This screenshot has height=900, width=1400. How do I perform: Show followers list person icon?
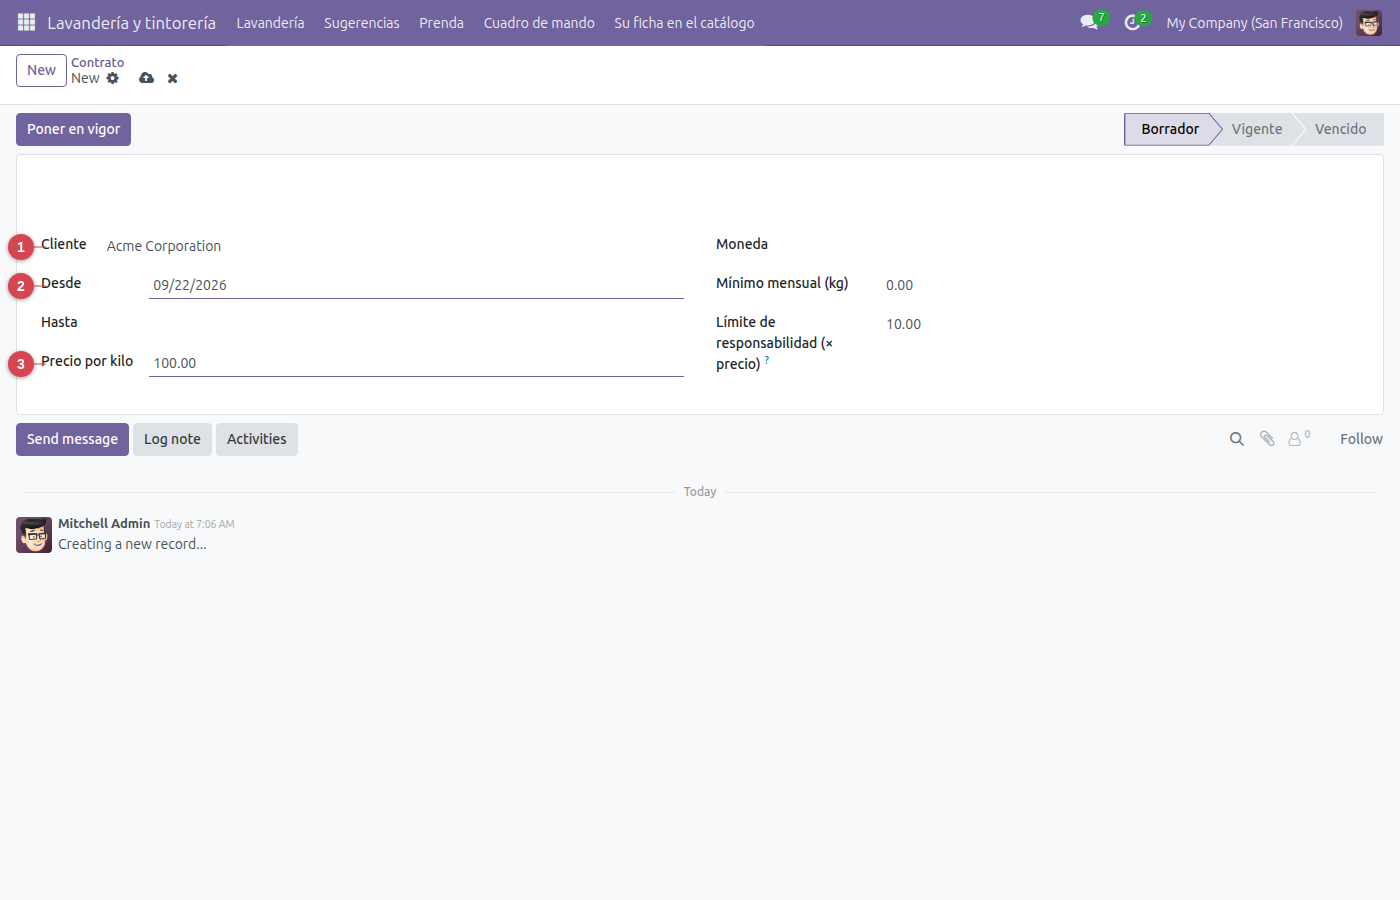click(1298, 439)
